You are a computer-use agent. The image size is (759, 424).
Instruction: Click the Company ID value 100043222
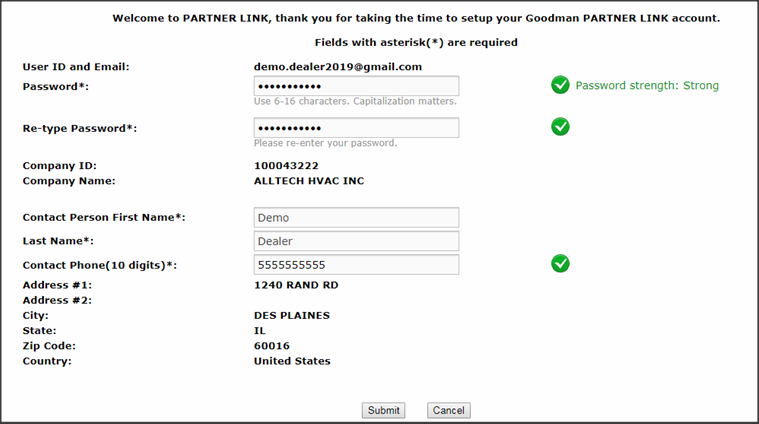[x=286, y=165]
